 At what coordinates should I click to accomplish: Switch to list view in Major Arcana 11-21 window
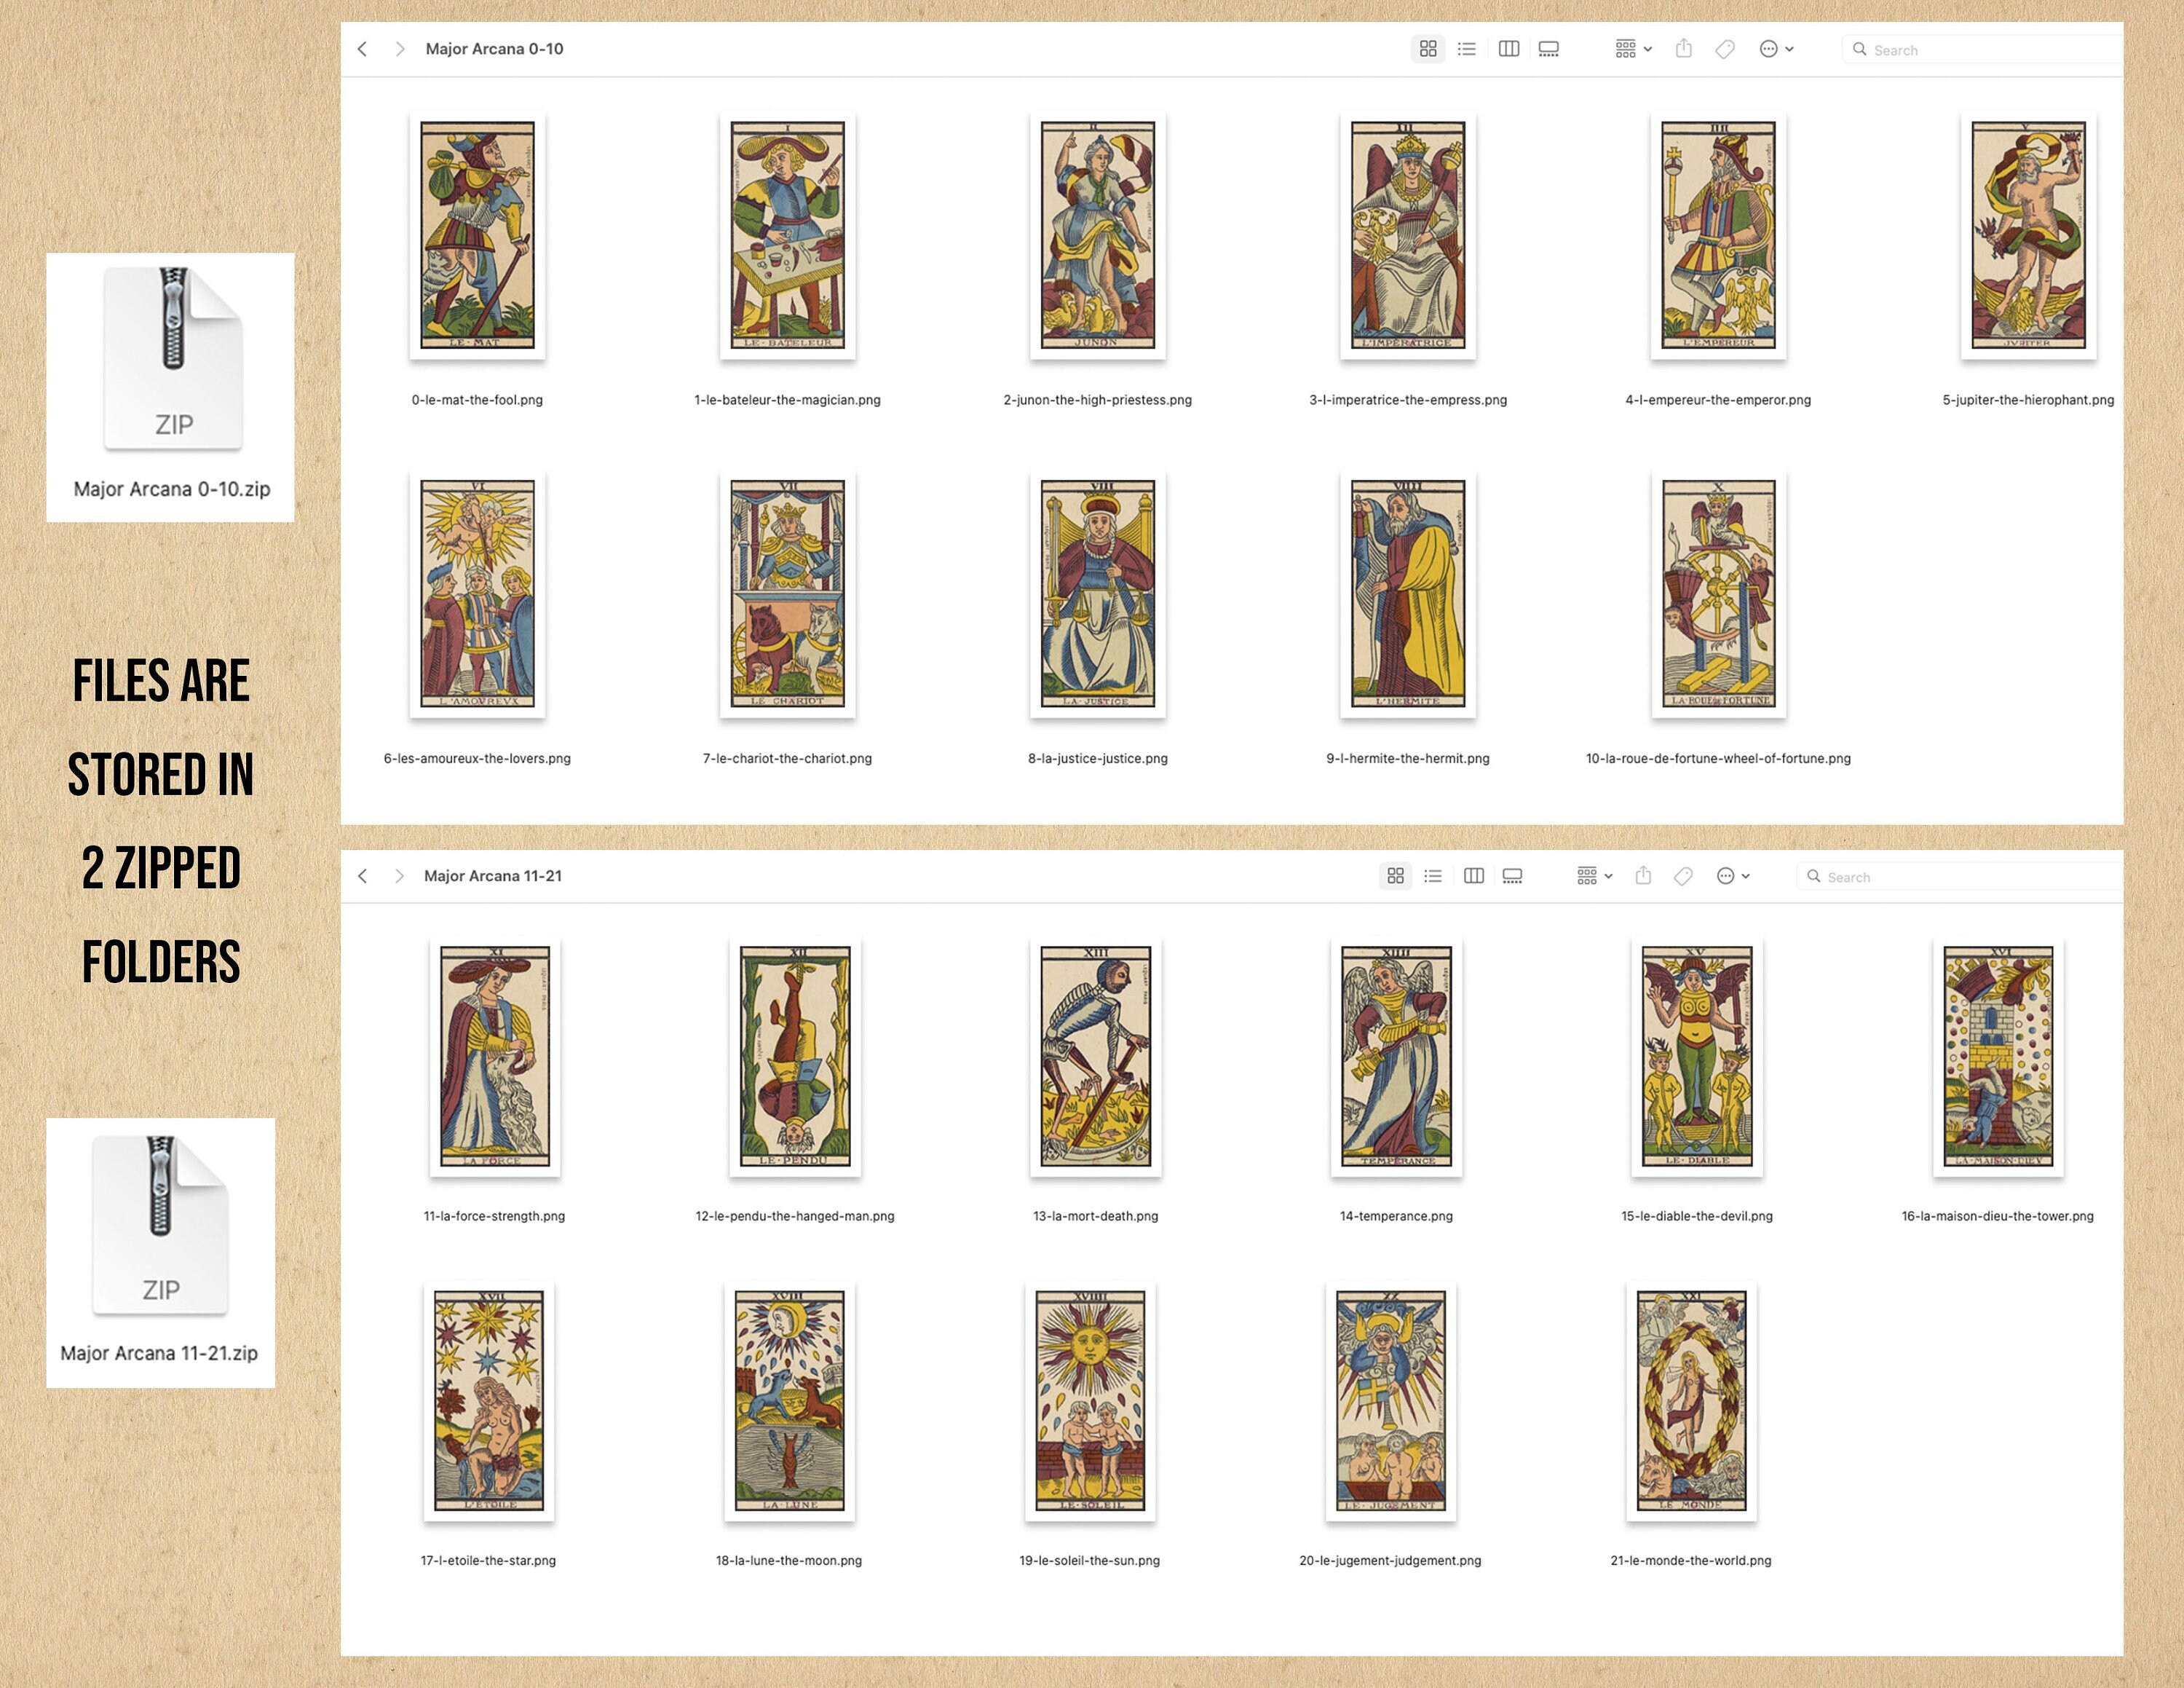[x=1433, y=876]
